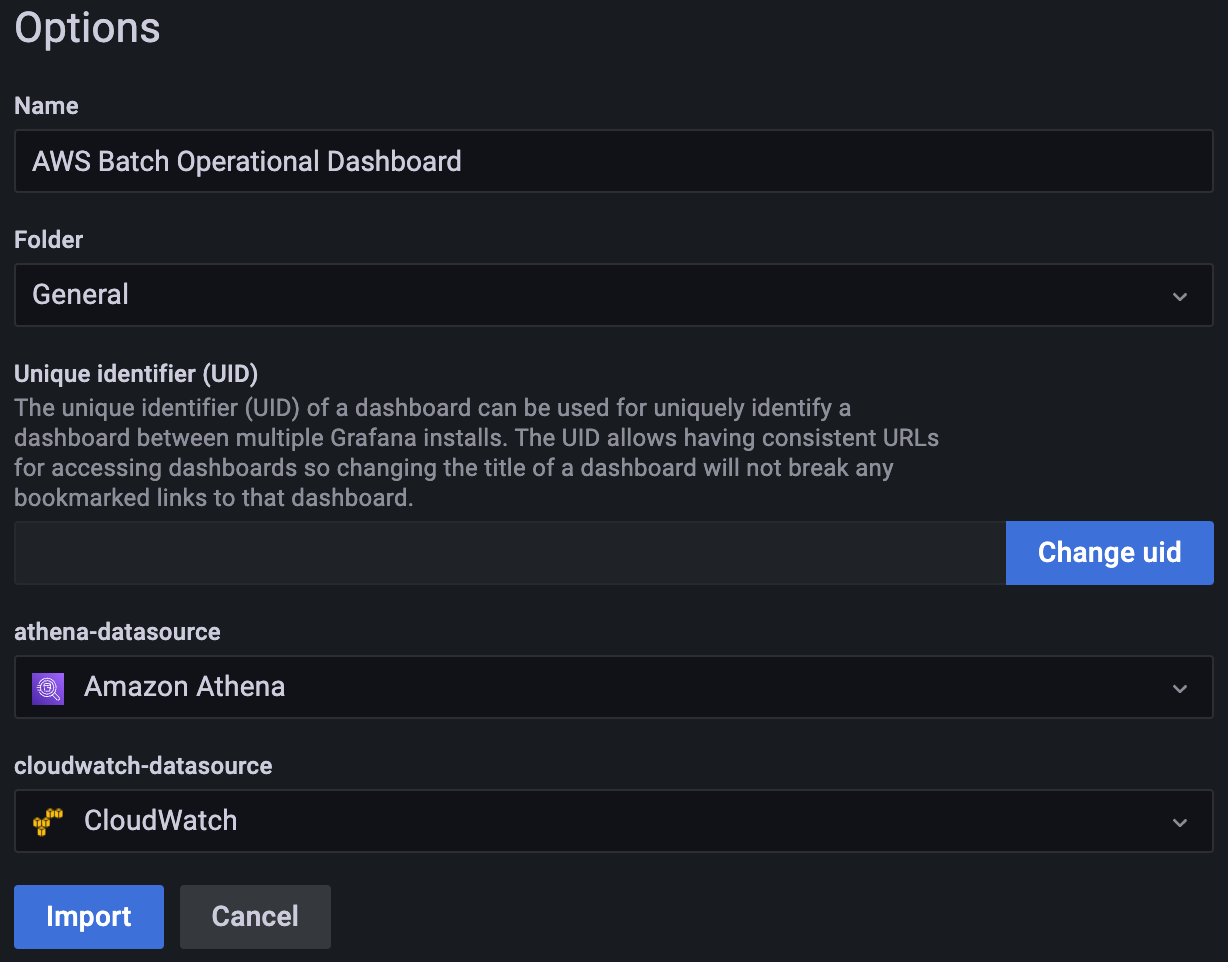Open the Folder dropdown showing General
This screenshot has height=962, width=1228.
[x=614, y=295]
